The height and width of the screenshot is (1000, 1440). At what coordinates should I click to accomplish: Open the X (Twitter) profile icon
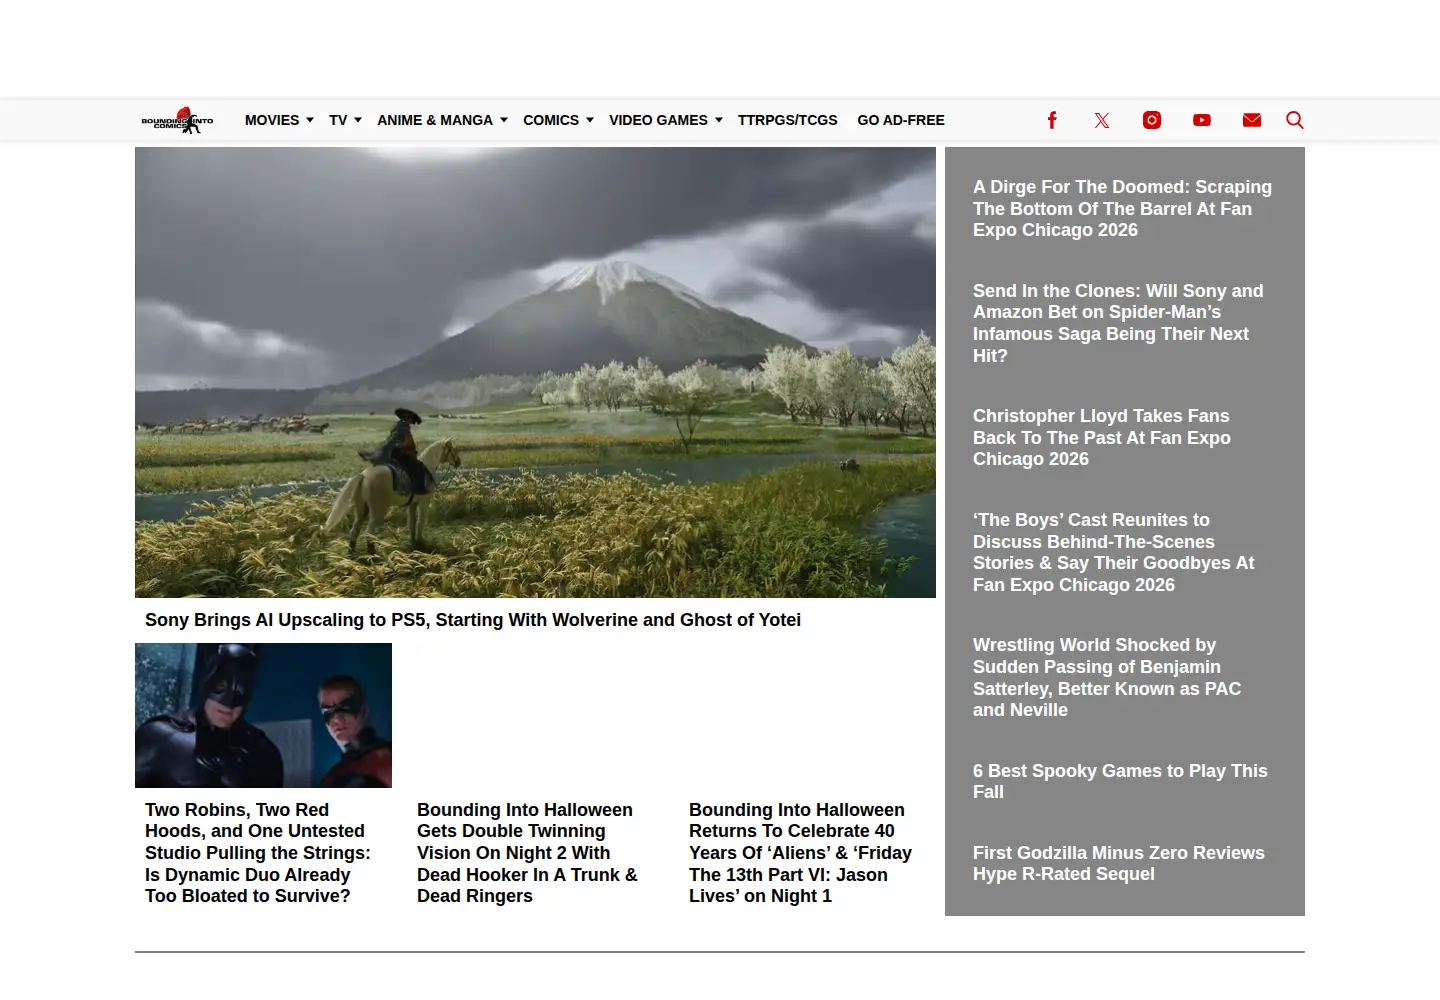pyautogui.click(x=1102, y=120)
